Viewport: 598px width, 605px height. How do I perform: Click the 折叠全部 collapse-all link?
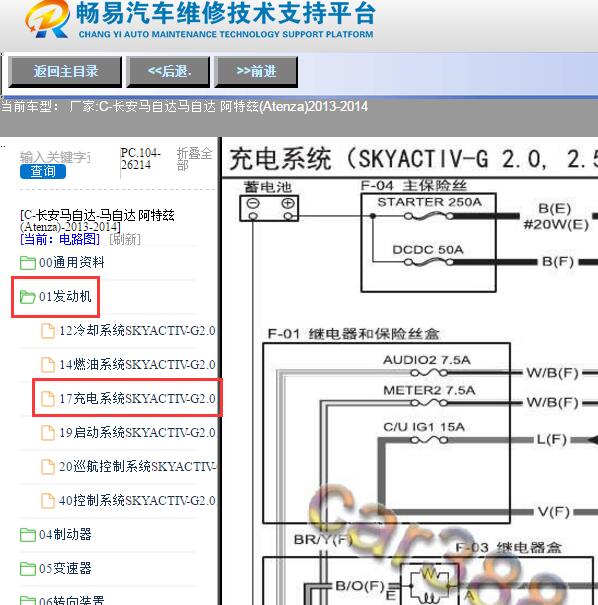(194, 159)
